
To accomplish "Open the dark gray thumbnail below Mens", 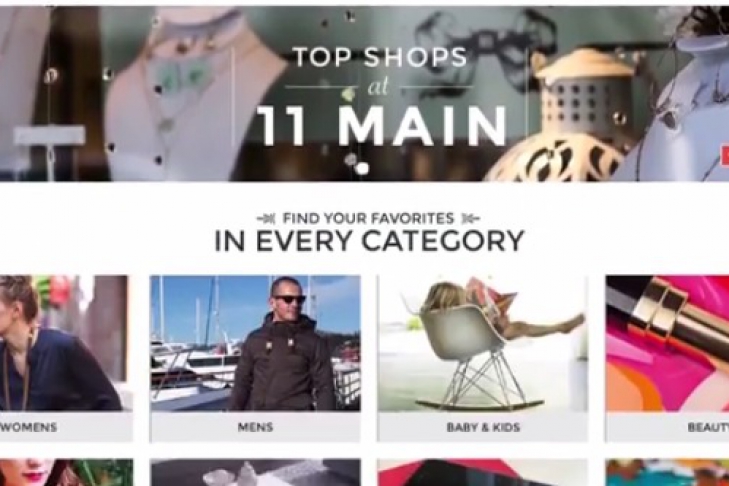I will click(x=255, y=473).
